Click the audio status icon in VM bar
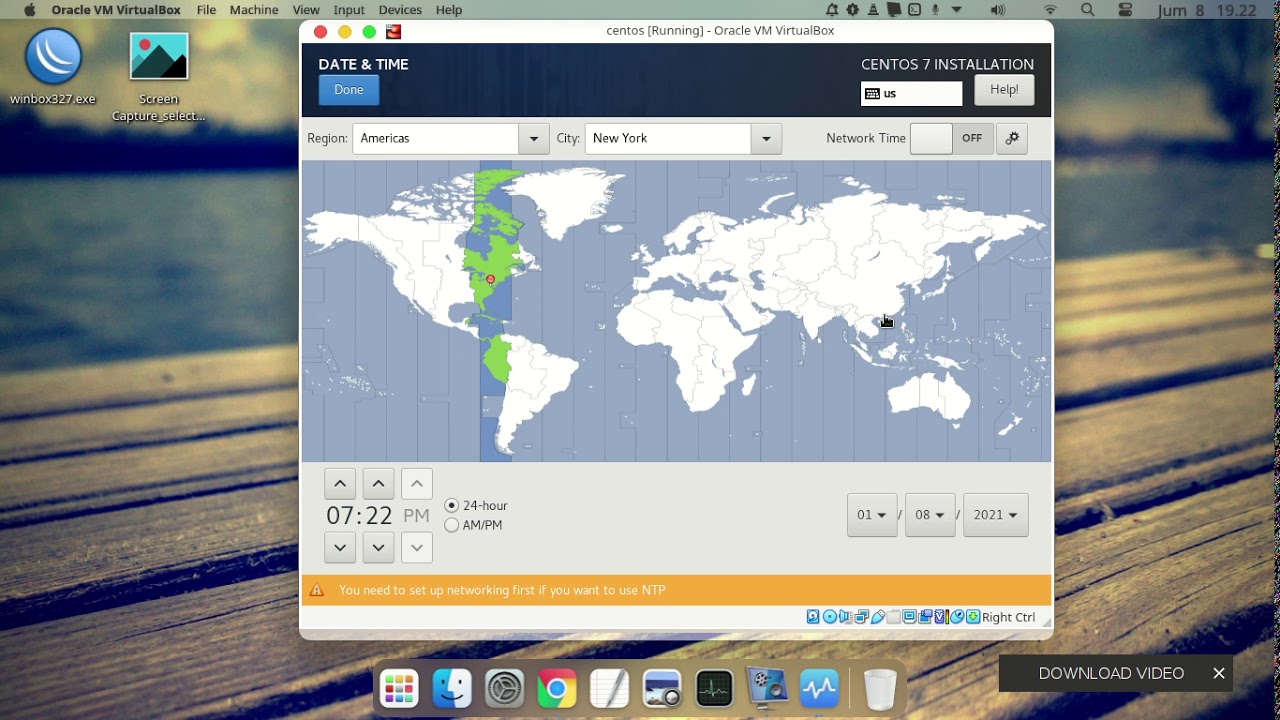Image resolution: width=1280 pixels, height=720 pixels. click(x=846, y=617)
